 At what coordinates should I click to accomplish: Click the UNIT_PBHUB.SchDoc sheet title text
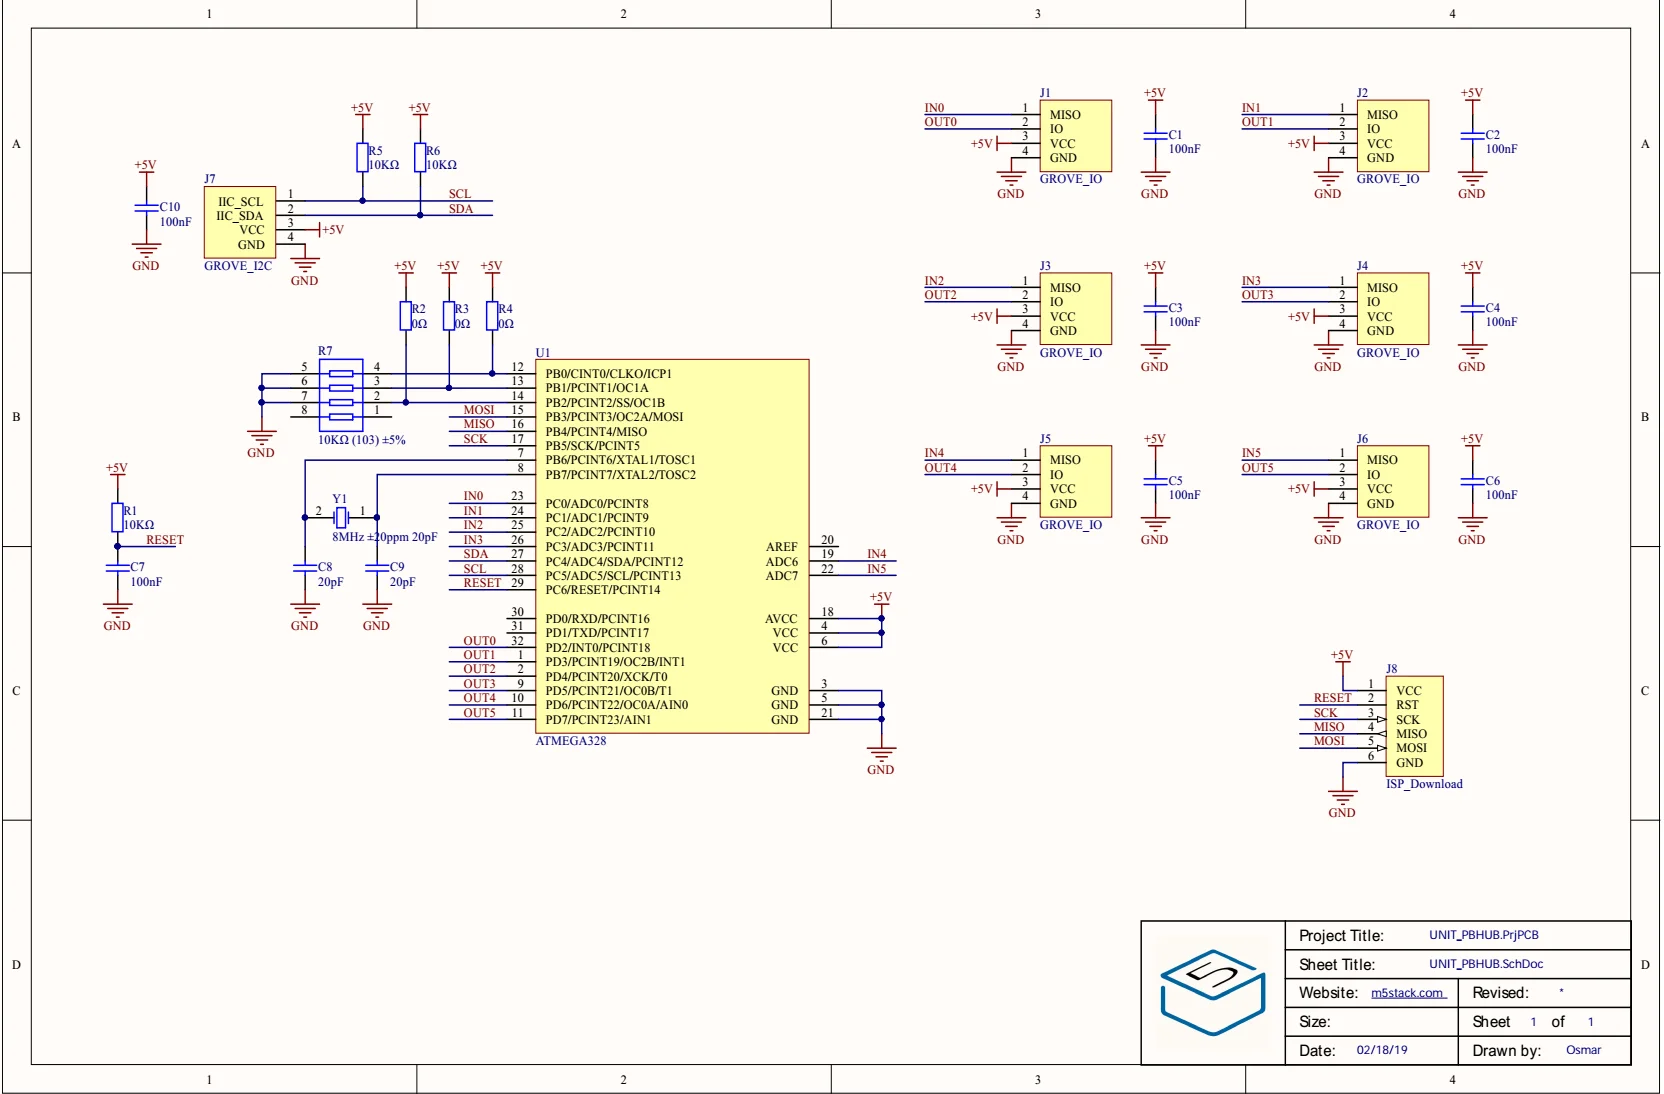1485,964
